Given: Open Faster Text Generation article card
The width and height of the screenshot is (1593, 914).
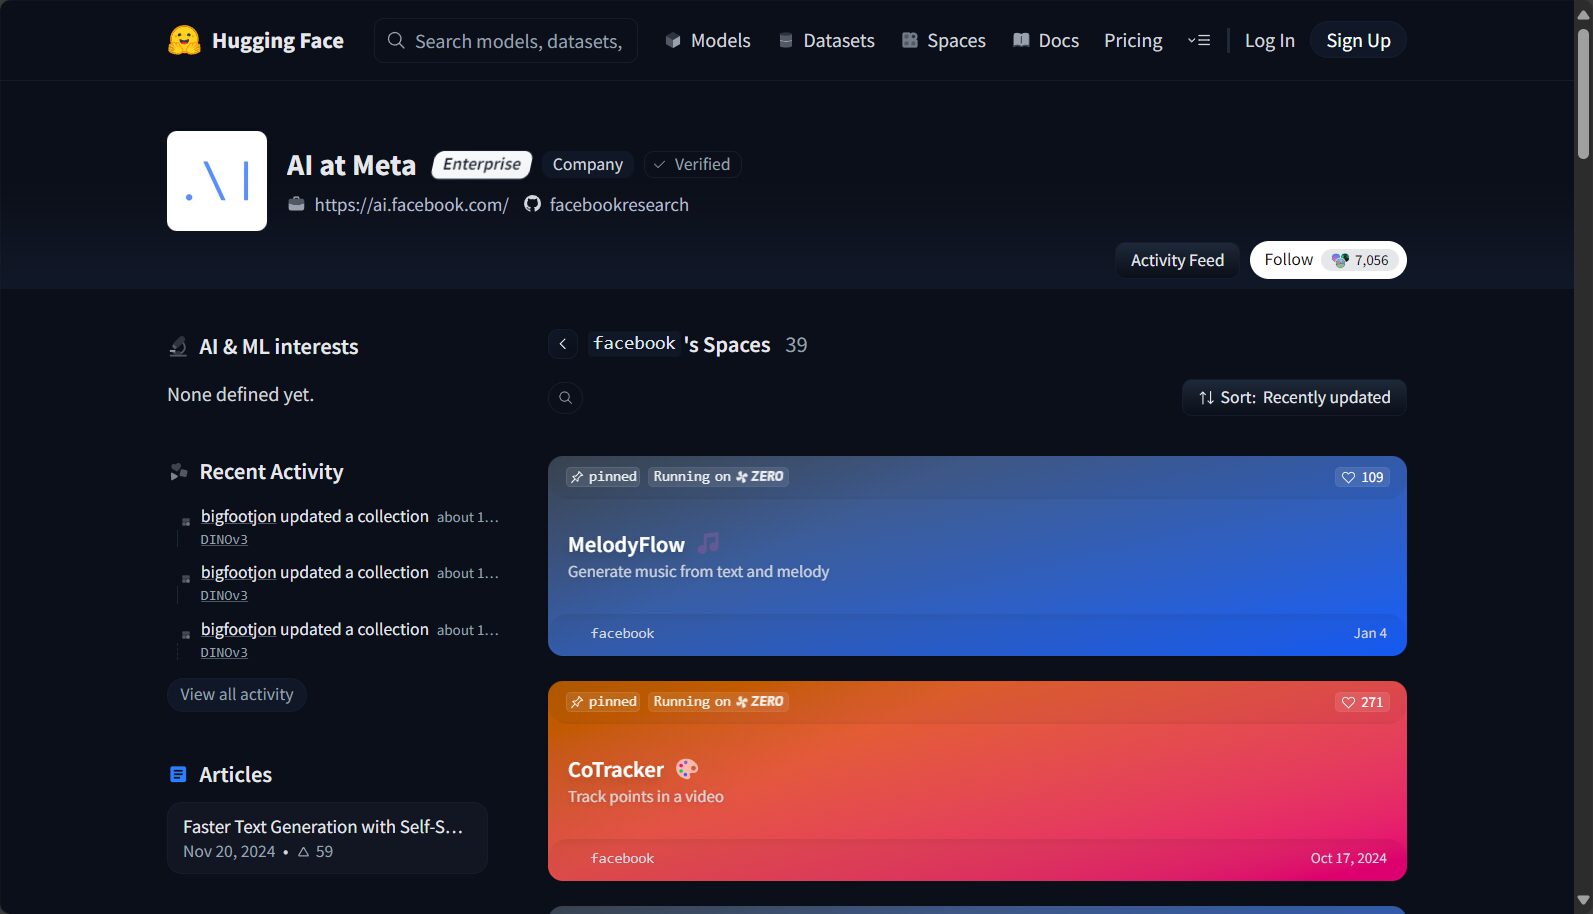Looking at the screenshot, I should [327, 838].
